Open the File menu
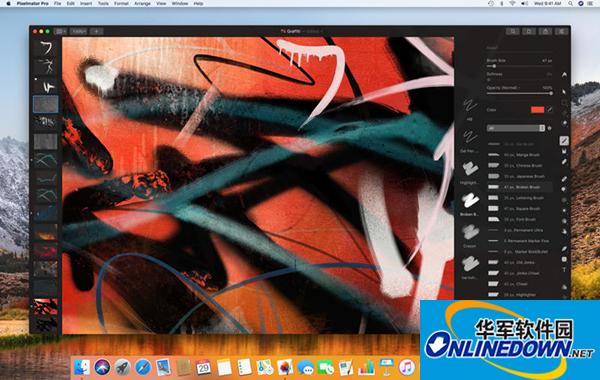Screen dimensions: 600x380 coord(57,3)
